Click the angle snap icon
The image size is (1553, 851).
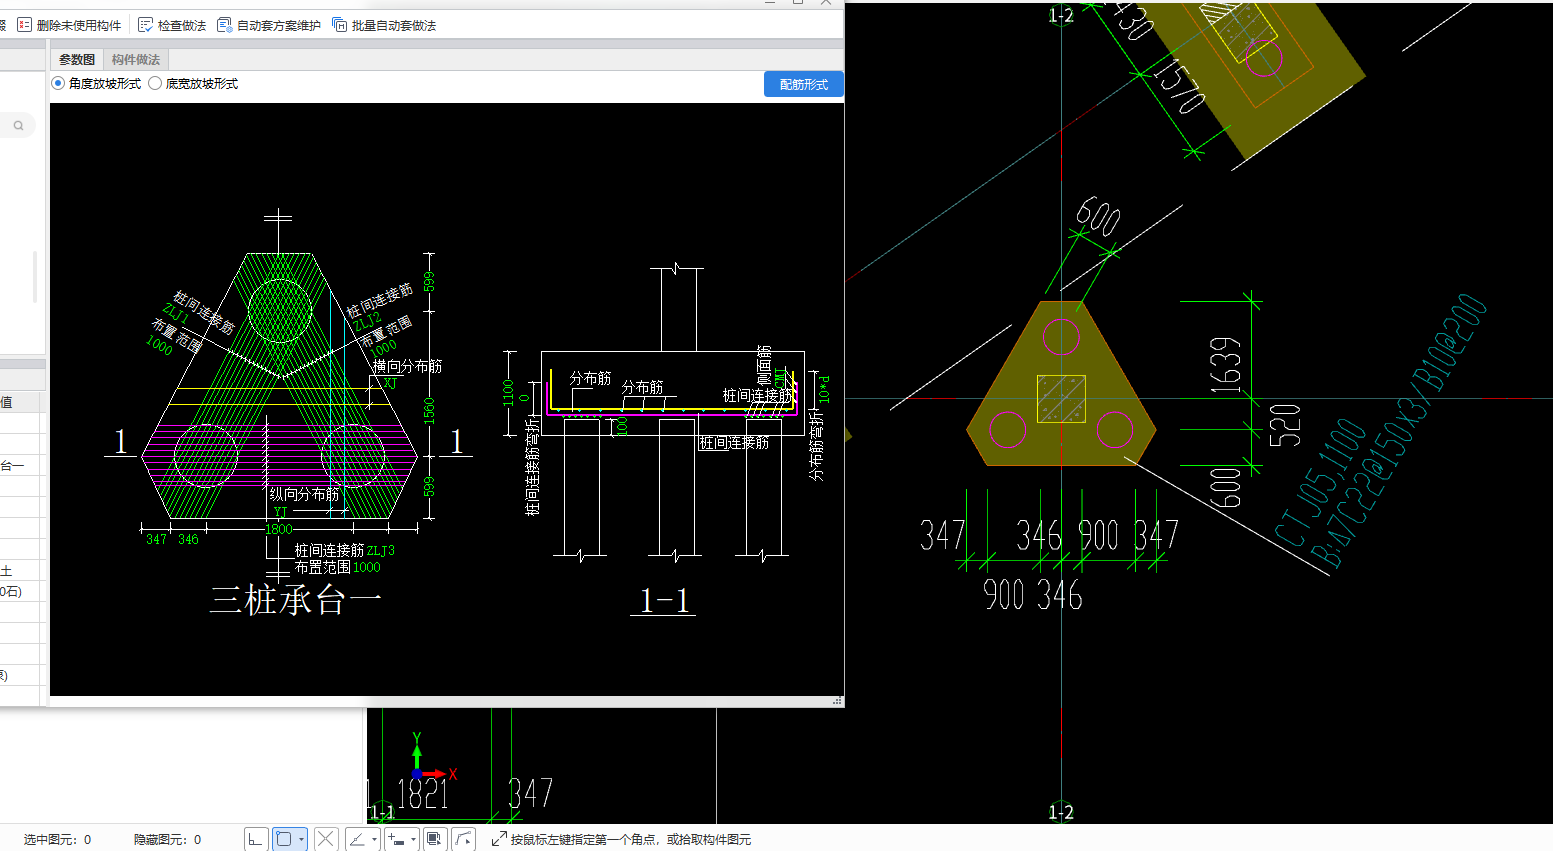tap(357, 839)
